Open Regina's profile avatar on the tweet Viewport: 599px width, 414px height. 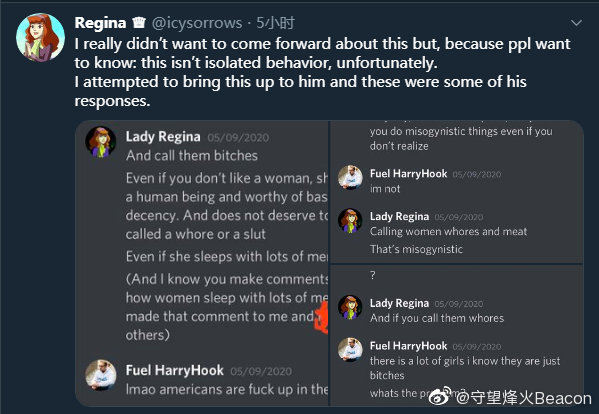[40, 37]
